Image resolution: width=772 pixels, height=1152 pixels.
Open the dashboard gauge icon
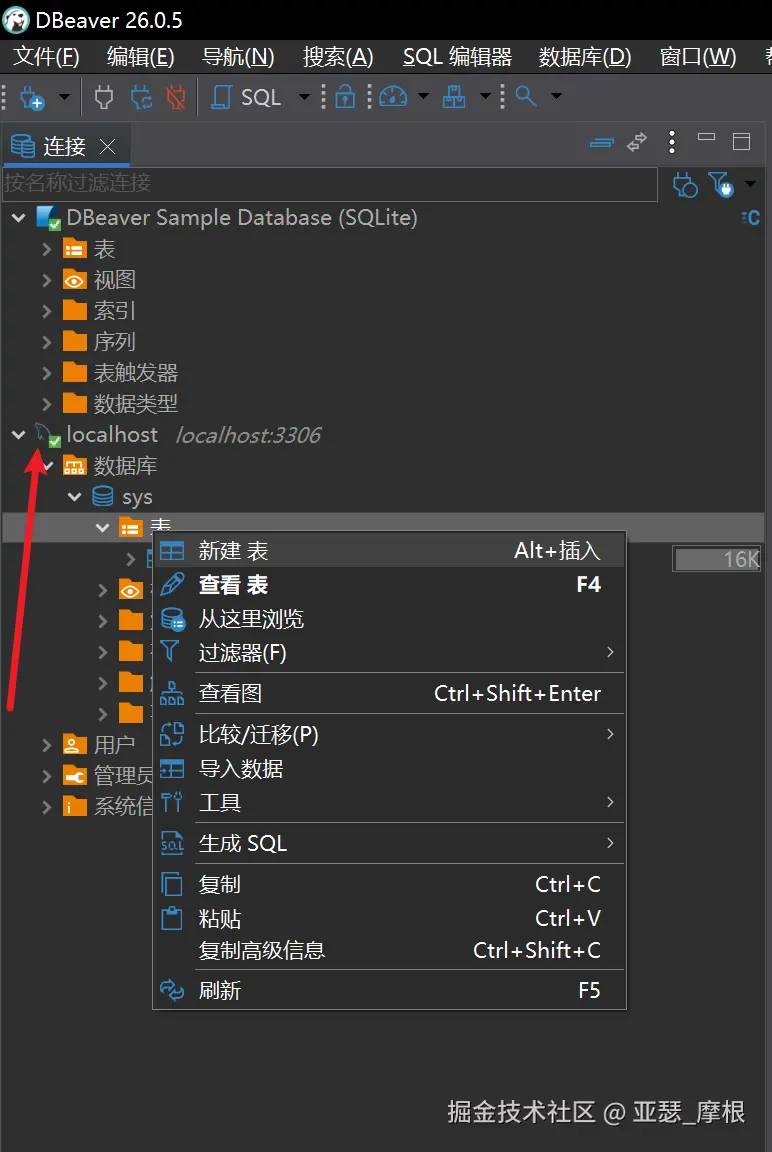point(393,97)
